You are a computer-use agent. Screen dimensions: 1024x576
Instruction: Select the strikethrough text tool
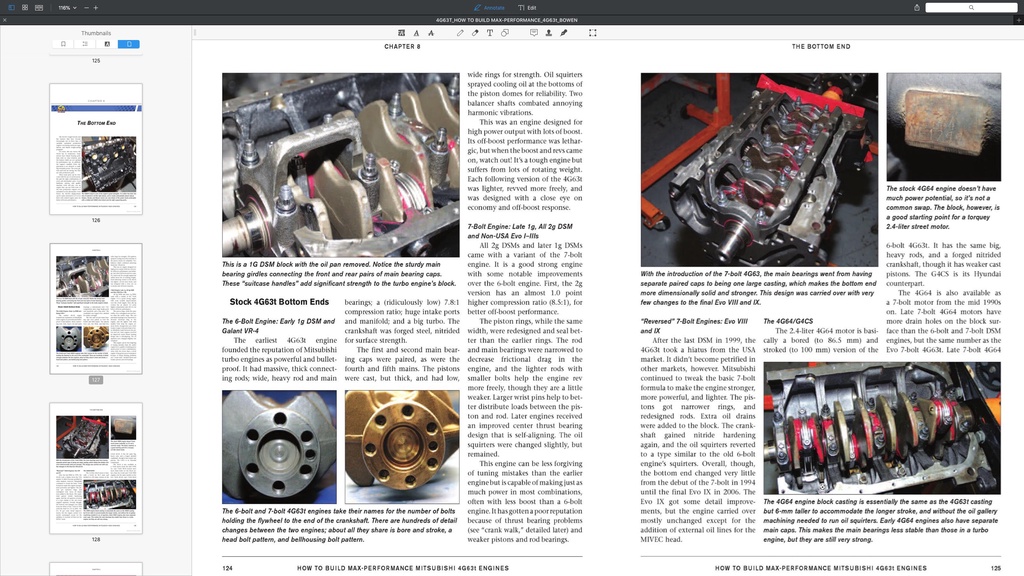[431, 33]
